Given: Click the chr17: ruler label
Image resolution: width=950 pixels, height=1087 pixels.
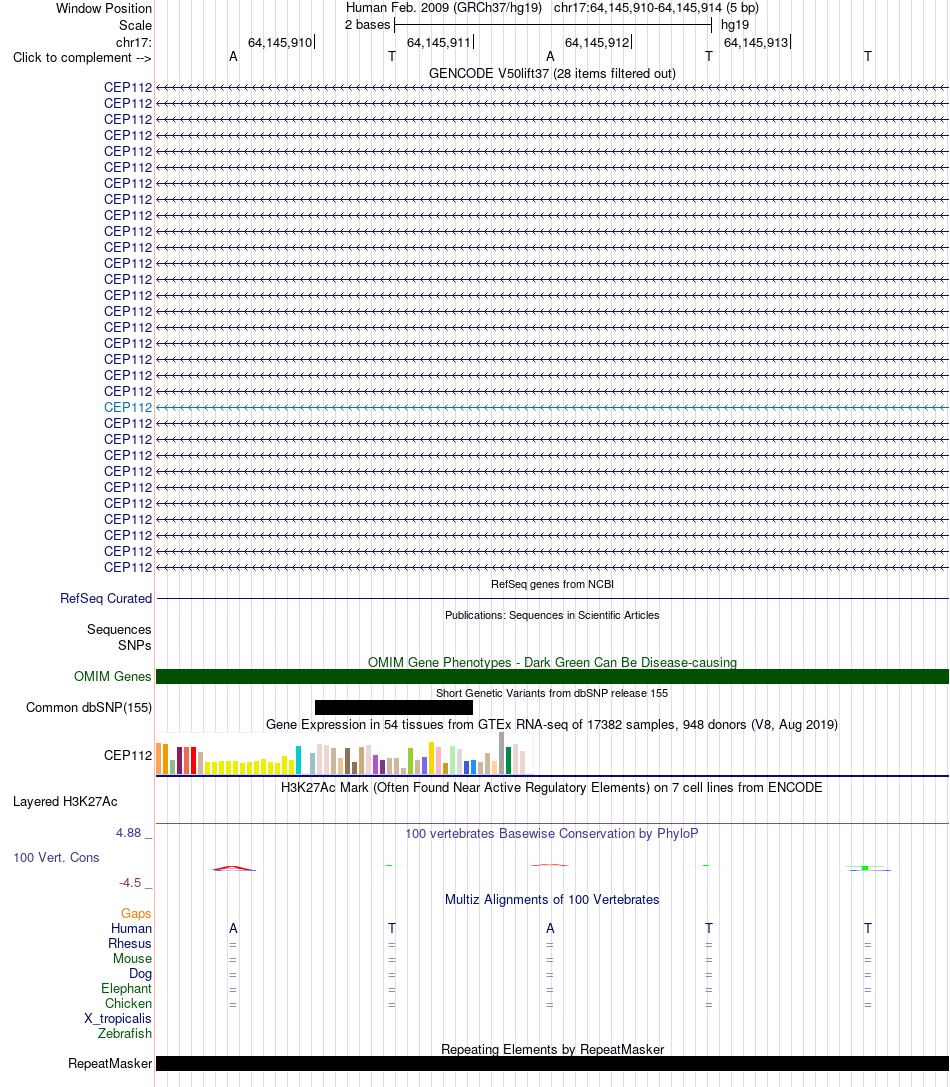Looking at the screenshot, I should coord(133,42).
